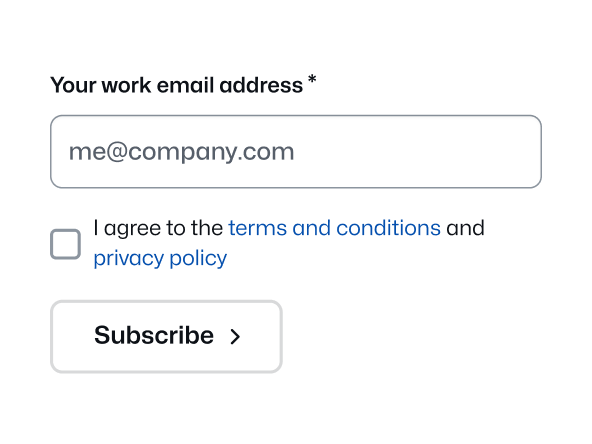
Task: Click the chevron arrow inside Subscribe button
Action: pos(235,336)
